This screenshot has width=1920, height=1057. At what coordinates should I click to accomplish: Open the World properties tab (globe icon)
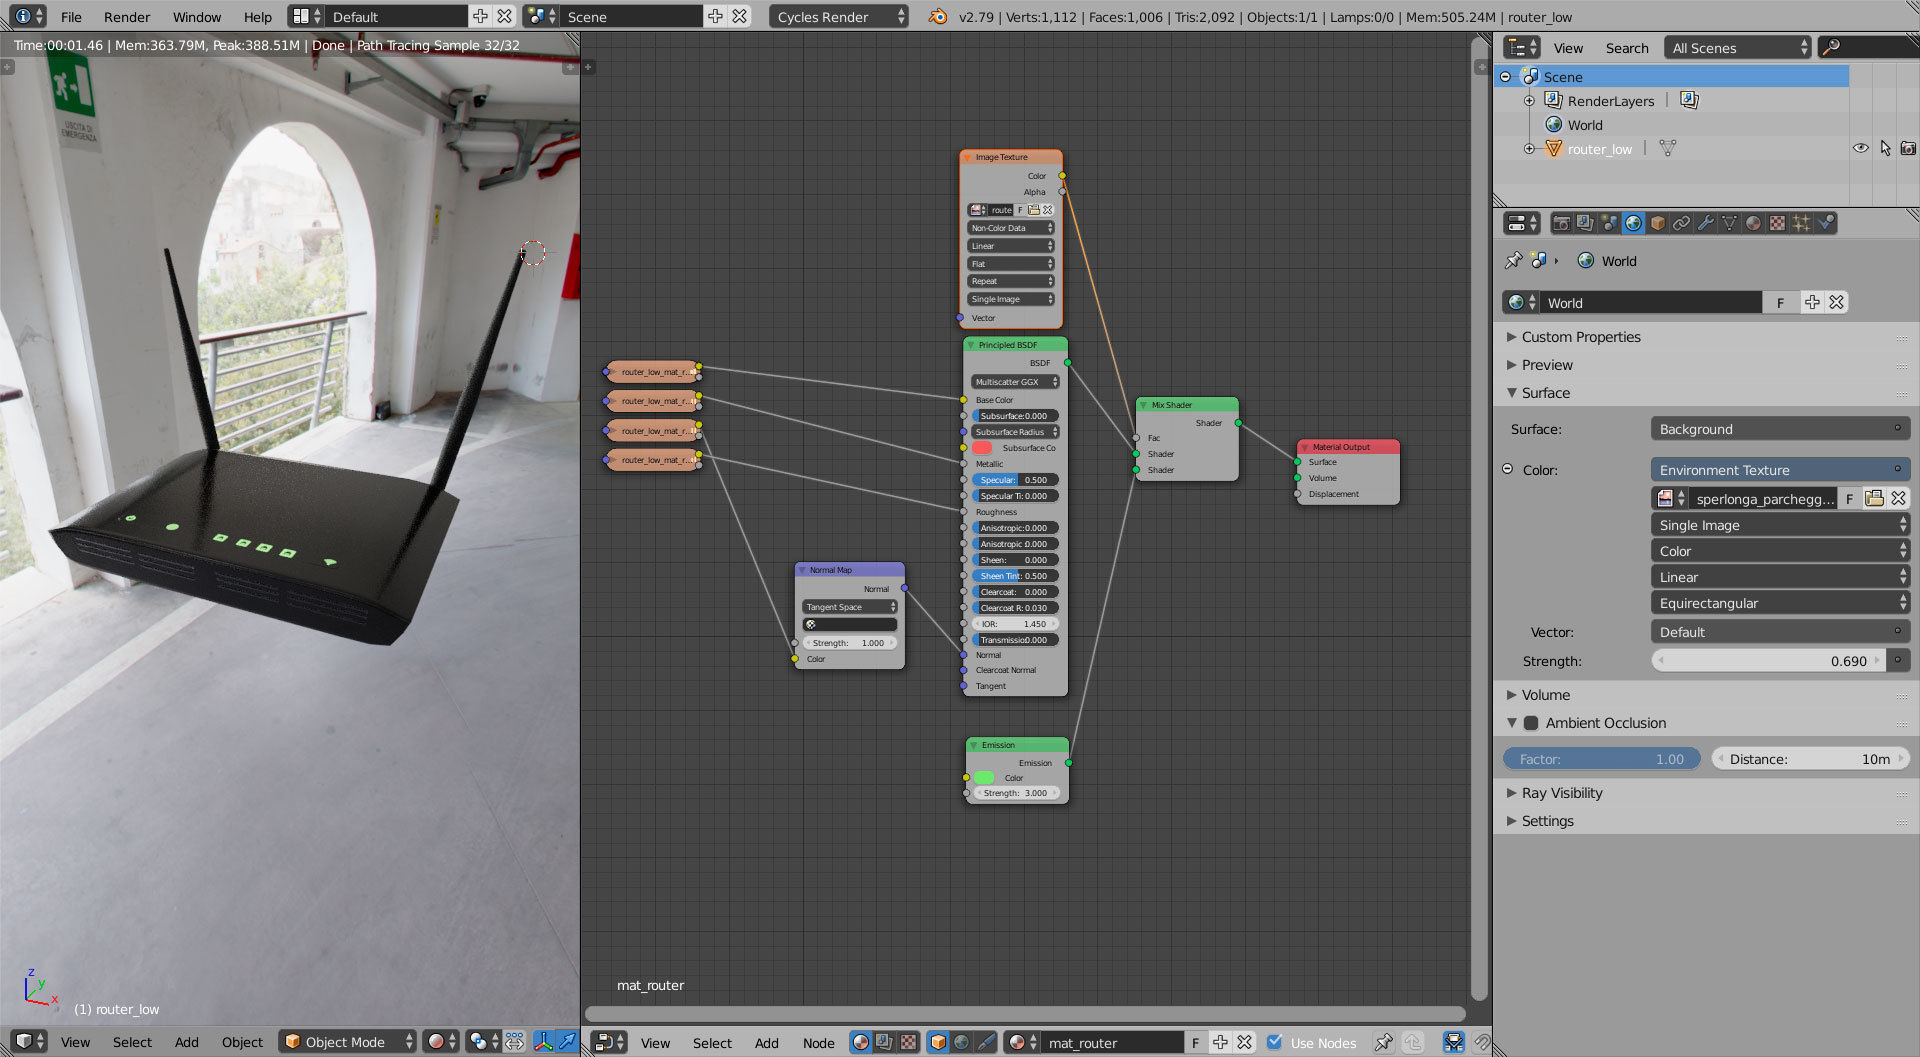[1633, 223]
